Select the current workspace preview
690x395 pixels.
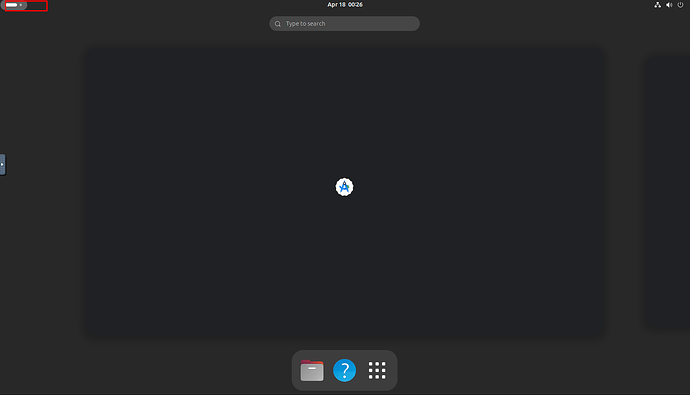[x=344, y=192]
